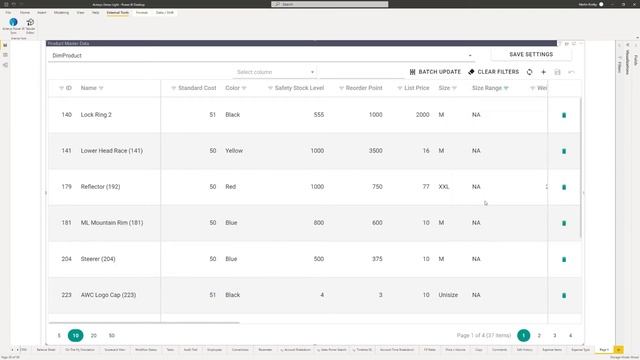Switch to Report view in left sidebar
Screen dimensions: 640x360
point(5,45)
